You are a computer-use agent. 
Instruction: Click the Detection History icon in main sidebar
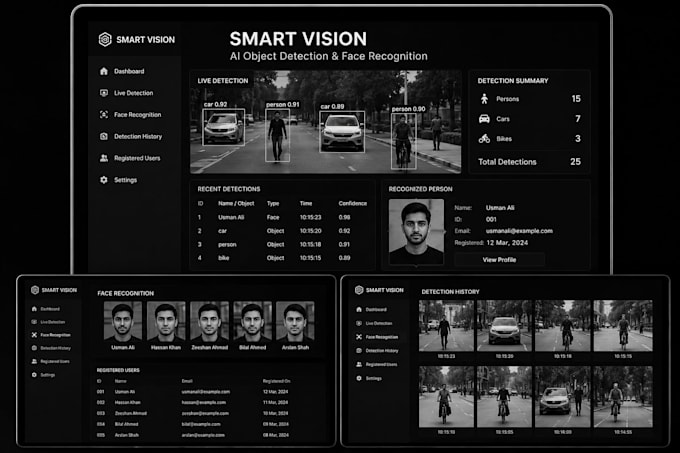(104, 136)
